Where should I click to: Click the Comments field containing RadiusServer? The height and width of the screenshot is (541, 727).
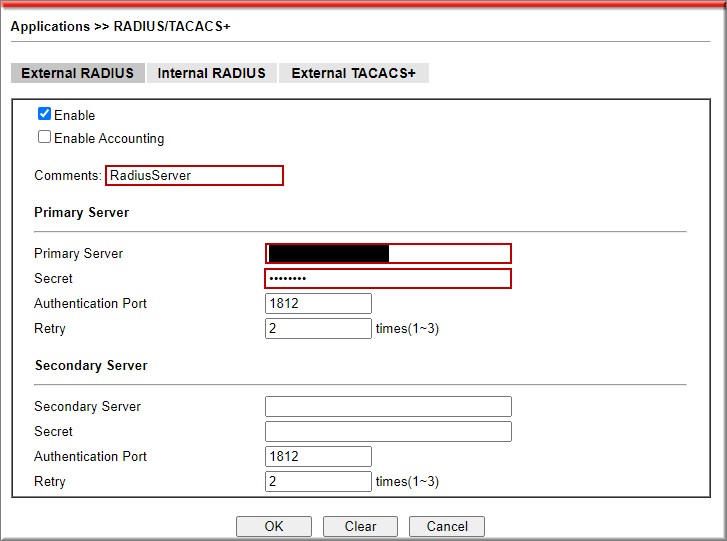194,175
